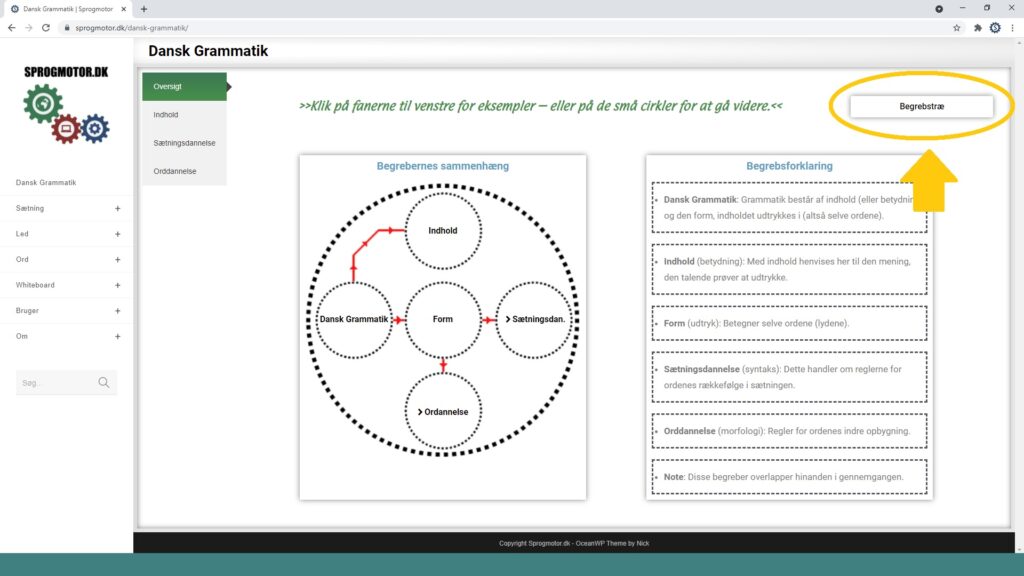Click the padlock site info icon
1024x576 pixels.
[x=67, y=28]
